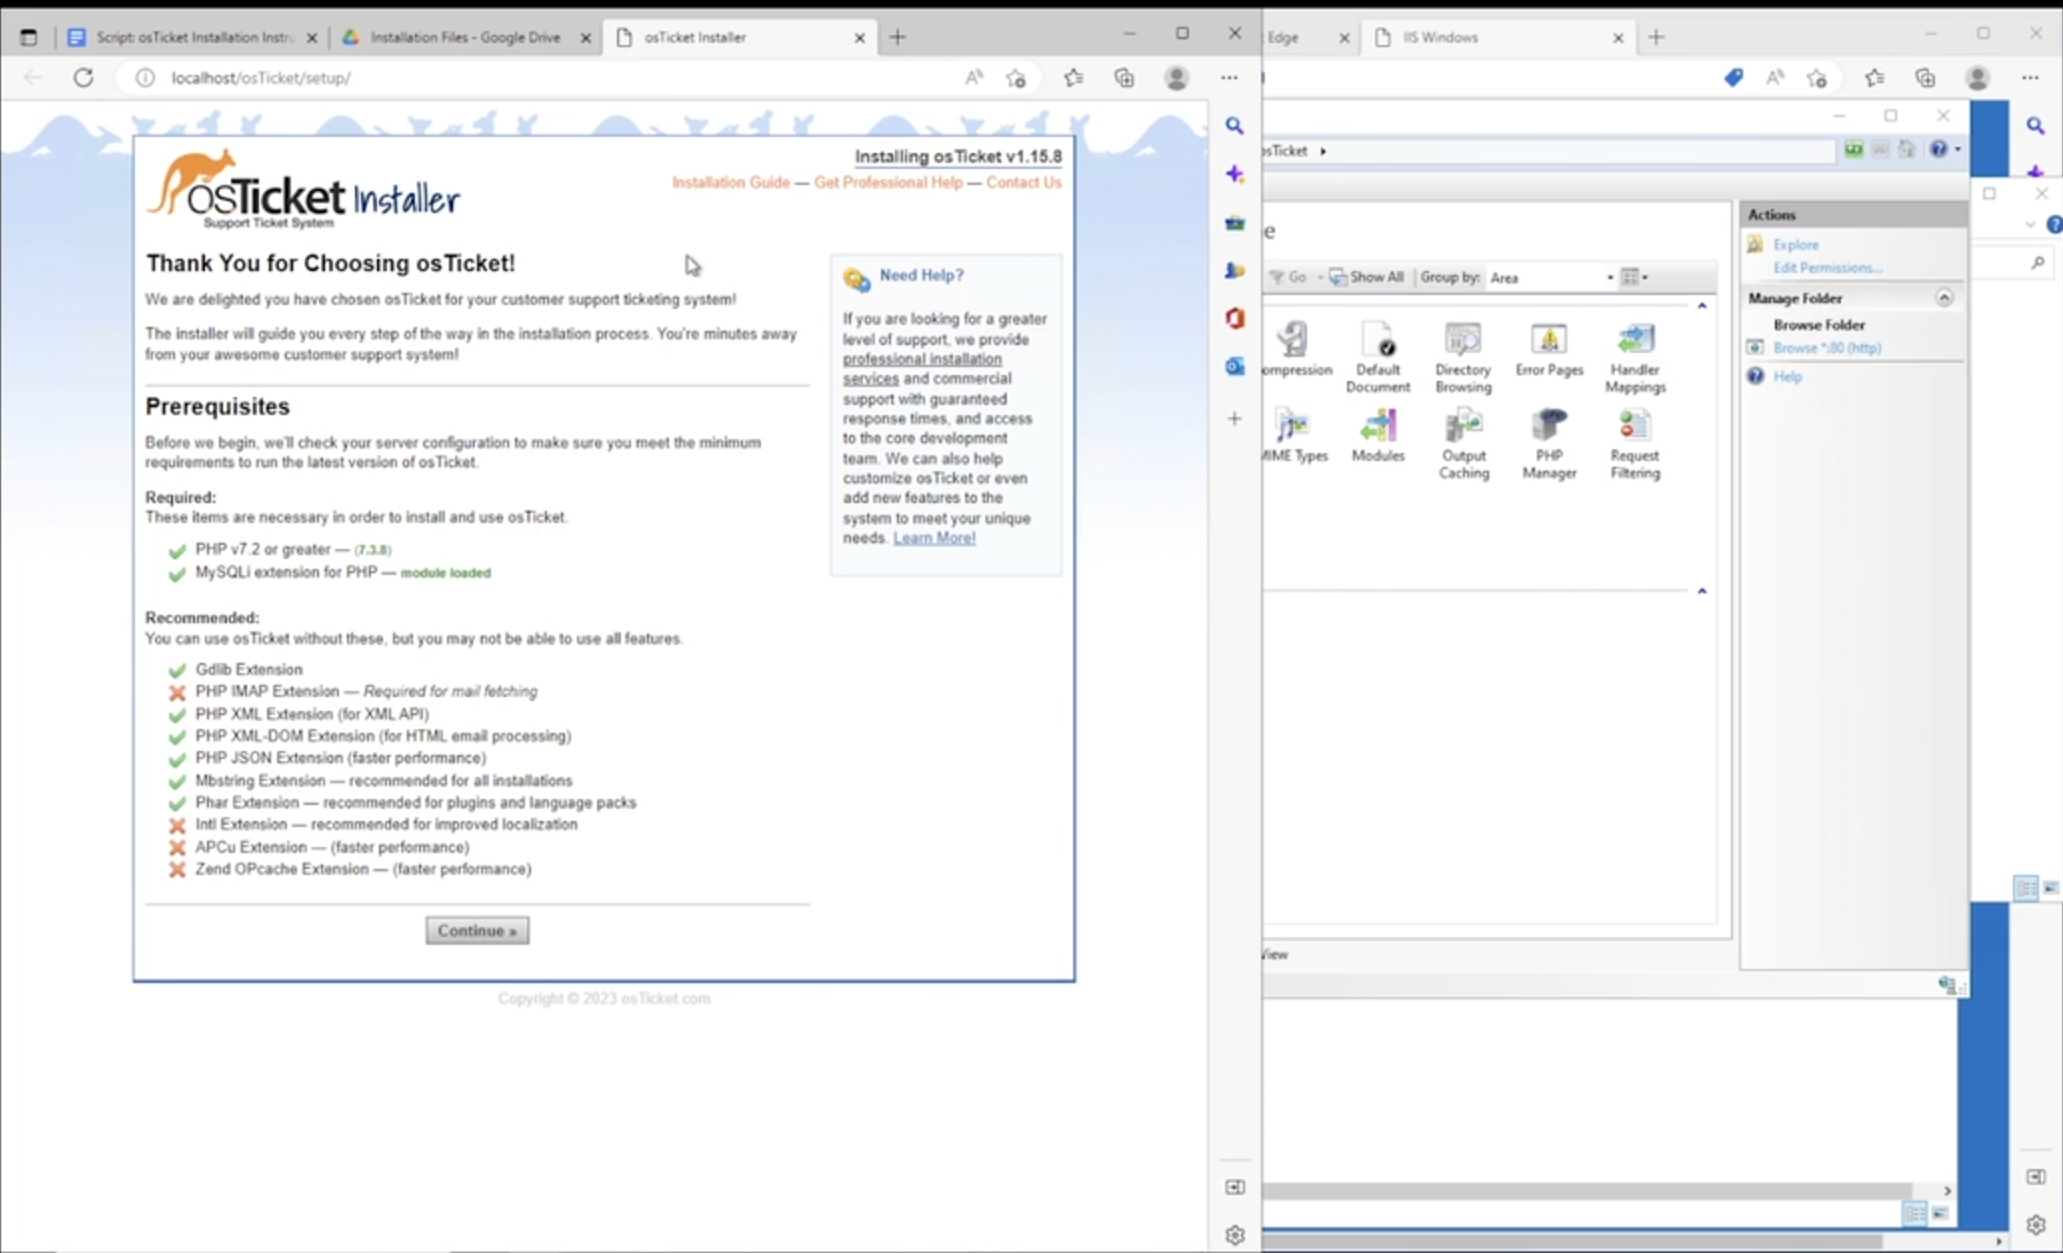Open the Contact Us link

click(x=1023, y=182)
